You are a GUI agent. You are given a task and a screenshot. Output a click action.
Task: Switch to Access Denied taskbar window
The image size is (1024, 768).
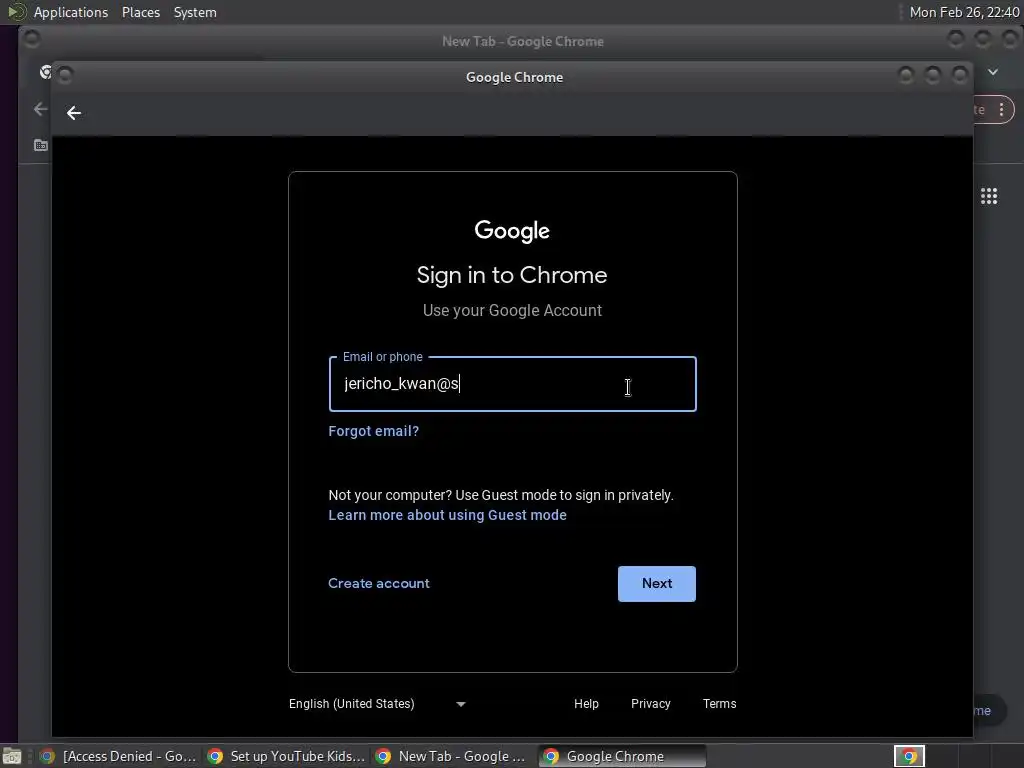tap(118, 756)
